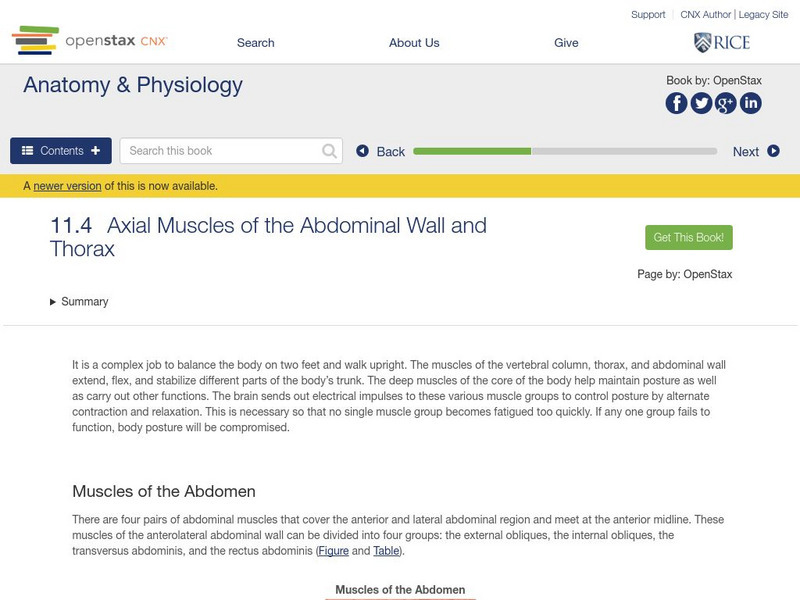Click the LinkedIn share icon
The width and height of the screenshot is (800, 600).
pos(750,103)
